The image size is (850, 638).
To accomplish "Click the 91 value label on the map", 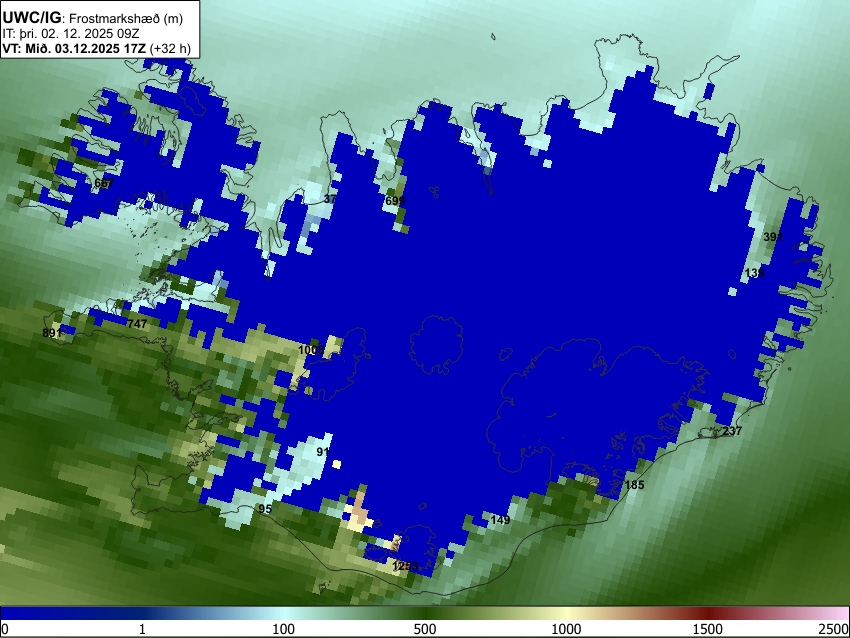I will click(323, 452).
